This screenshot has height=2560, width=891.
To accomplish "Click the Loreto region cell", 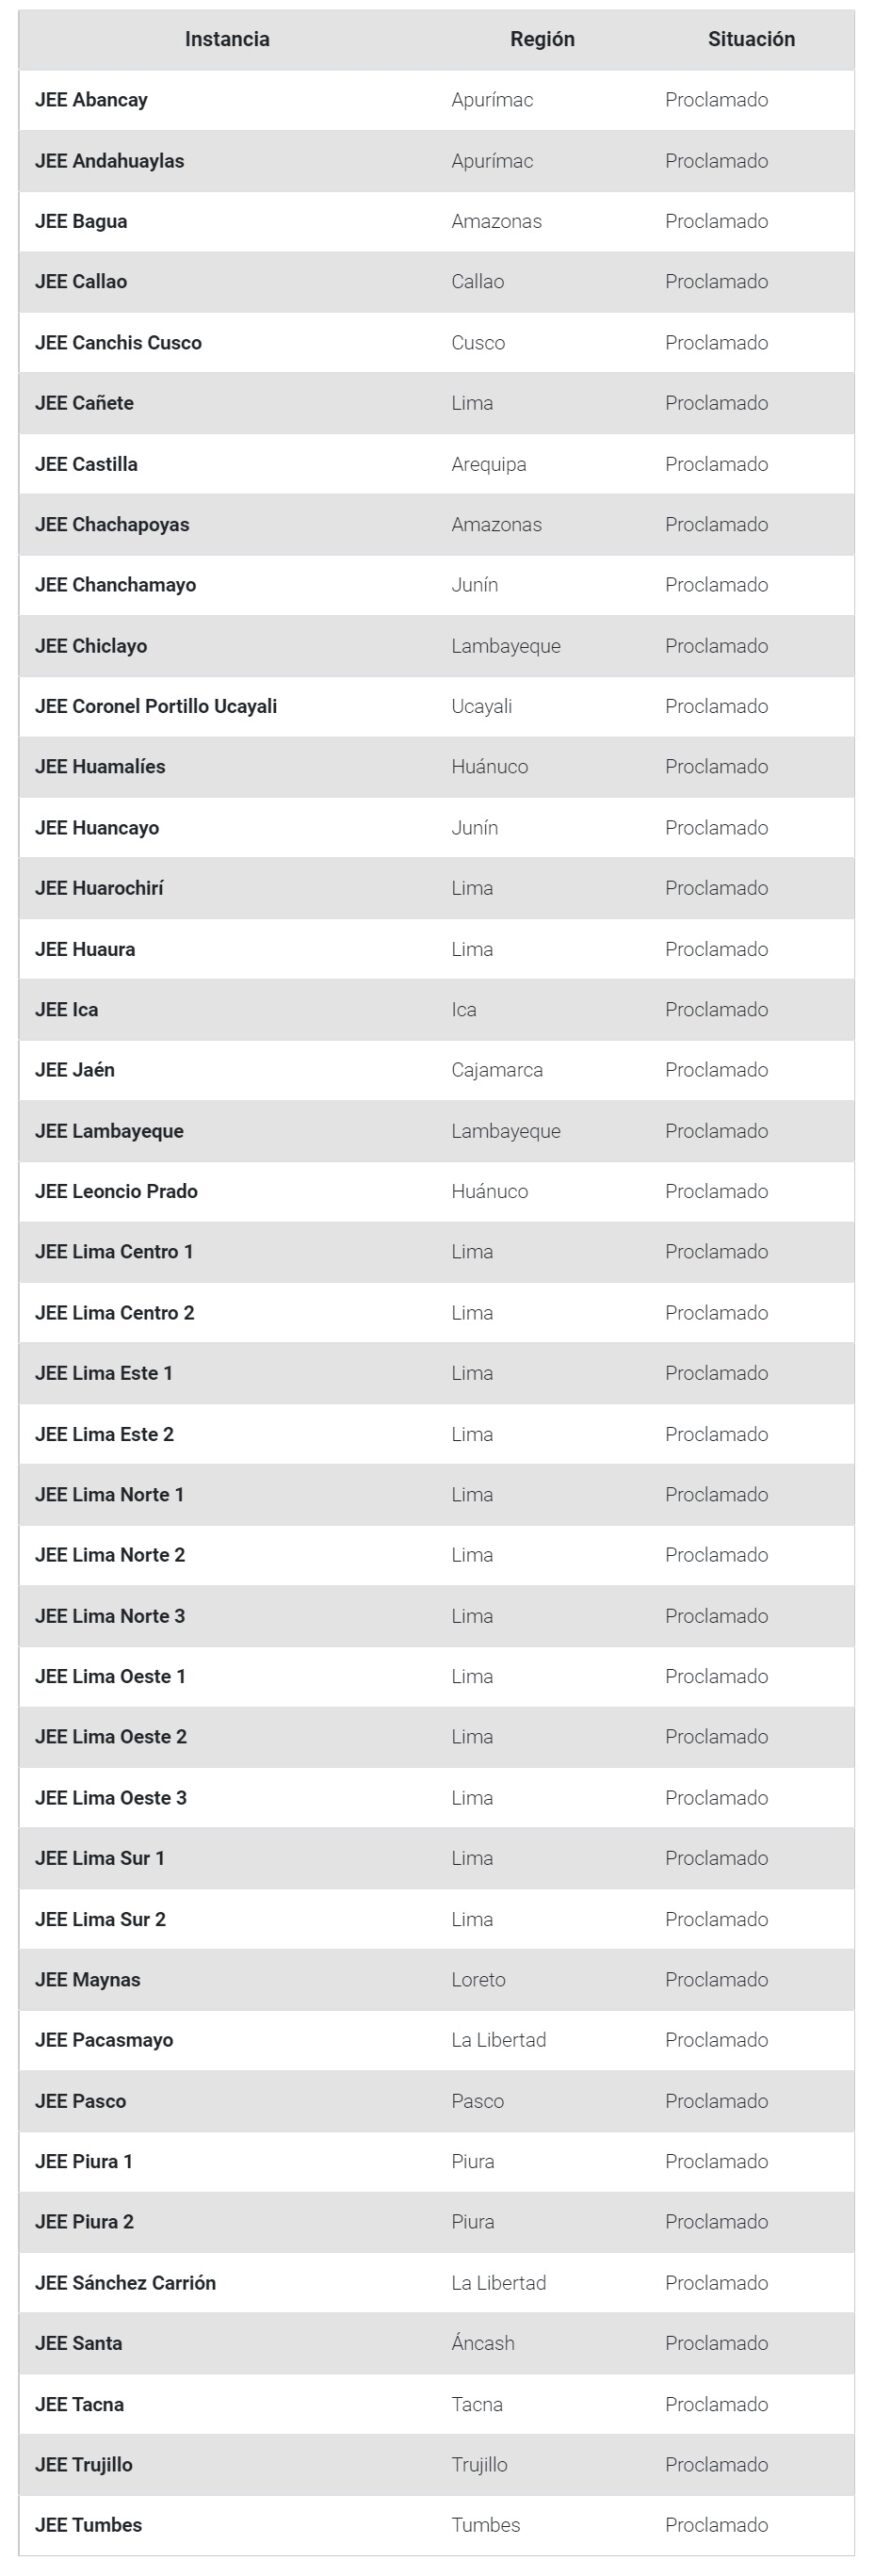I will click(478, 1979).
